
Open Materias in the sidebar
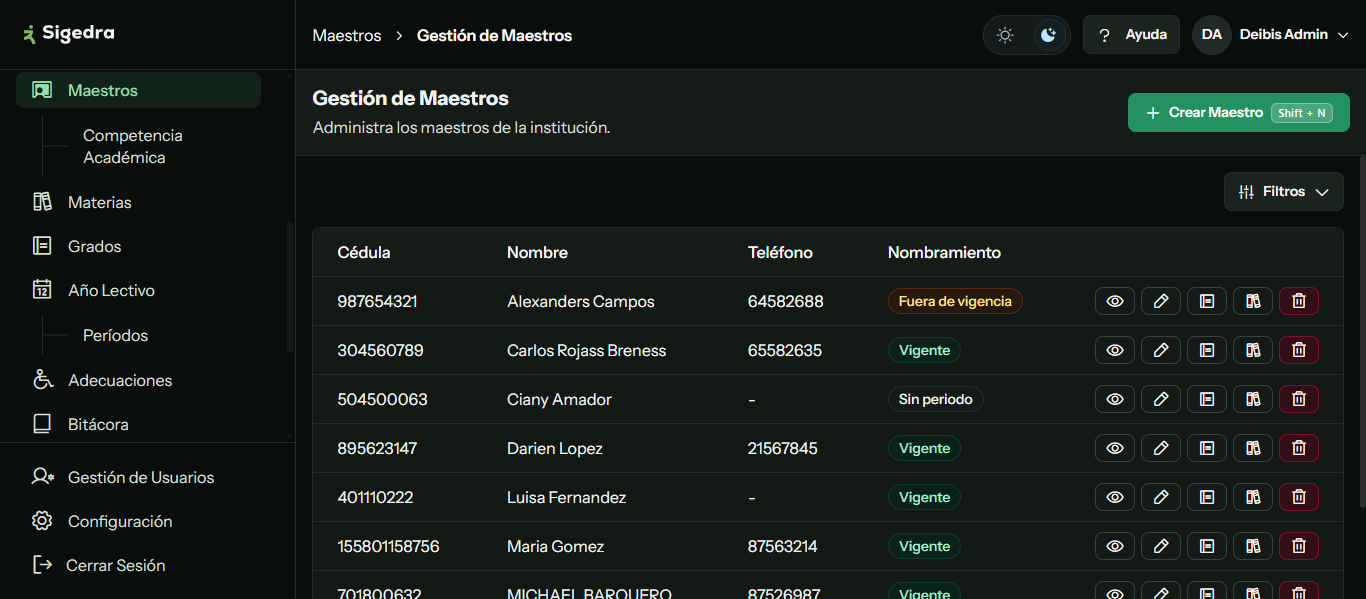[x=138, y=202]
